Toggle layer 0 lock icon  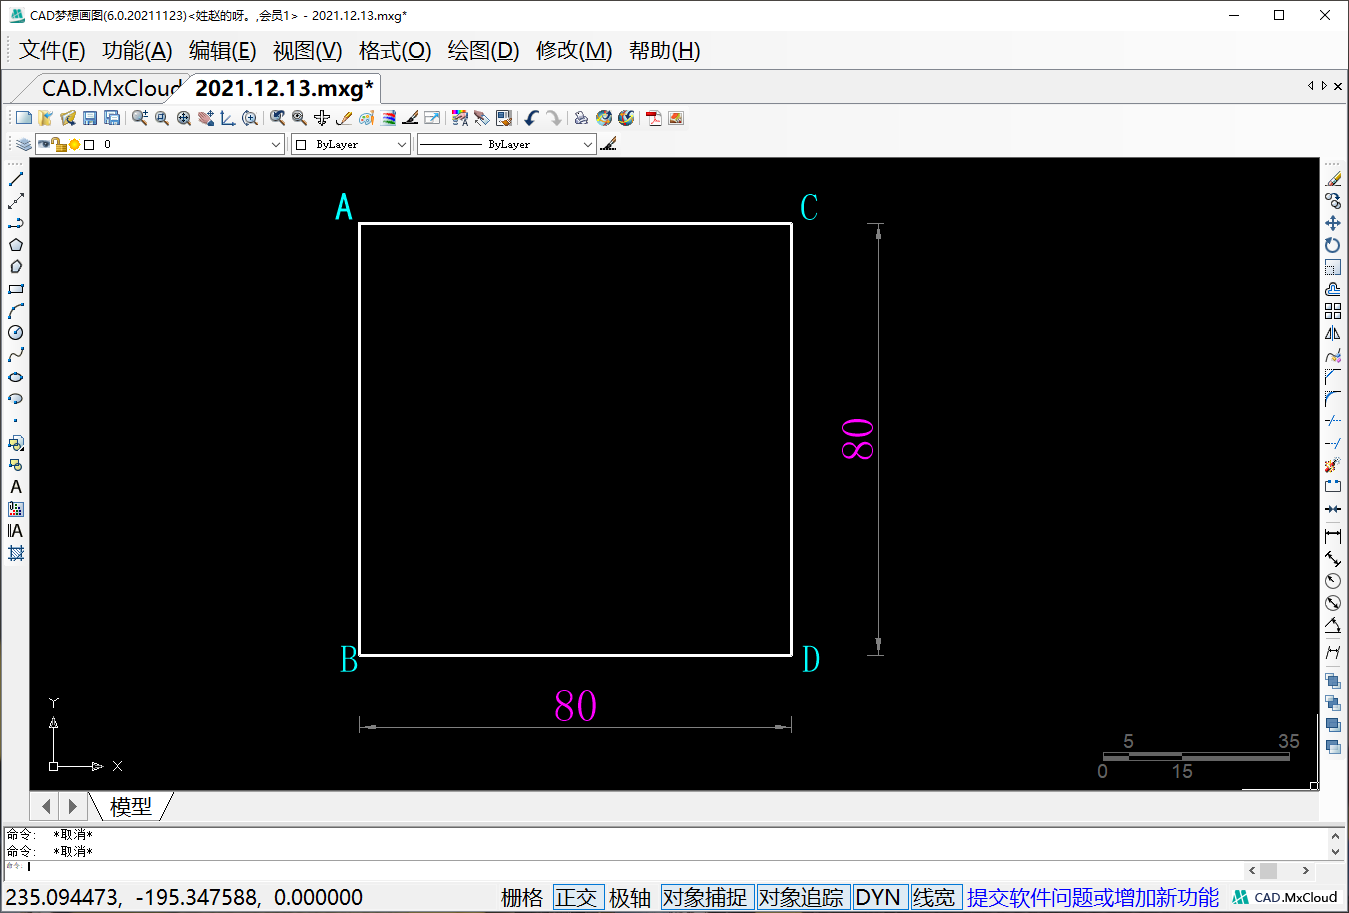(59, 144)
